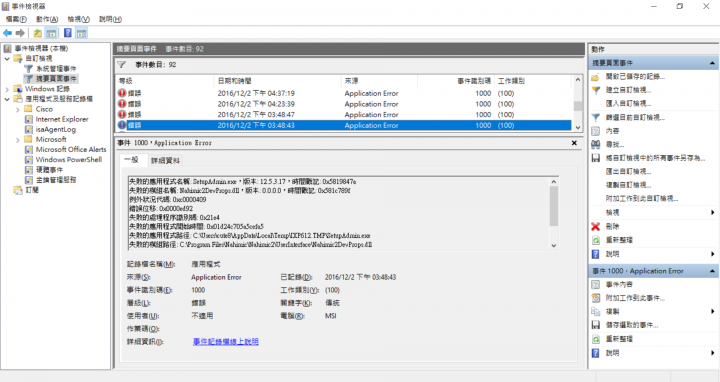This screenshot has width=720, height=382.
Task: Collapse the 自訂檢視 tree node
Action: pos(7,59)
